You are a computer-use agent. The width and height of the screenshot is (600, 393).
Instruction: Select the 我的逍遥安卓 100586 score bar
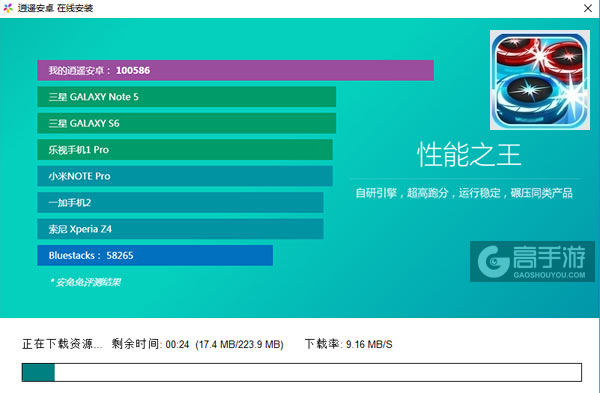(x=235, y=70)
